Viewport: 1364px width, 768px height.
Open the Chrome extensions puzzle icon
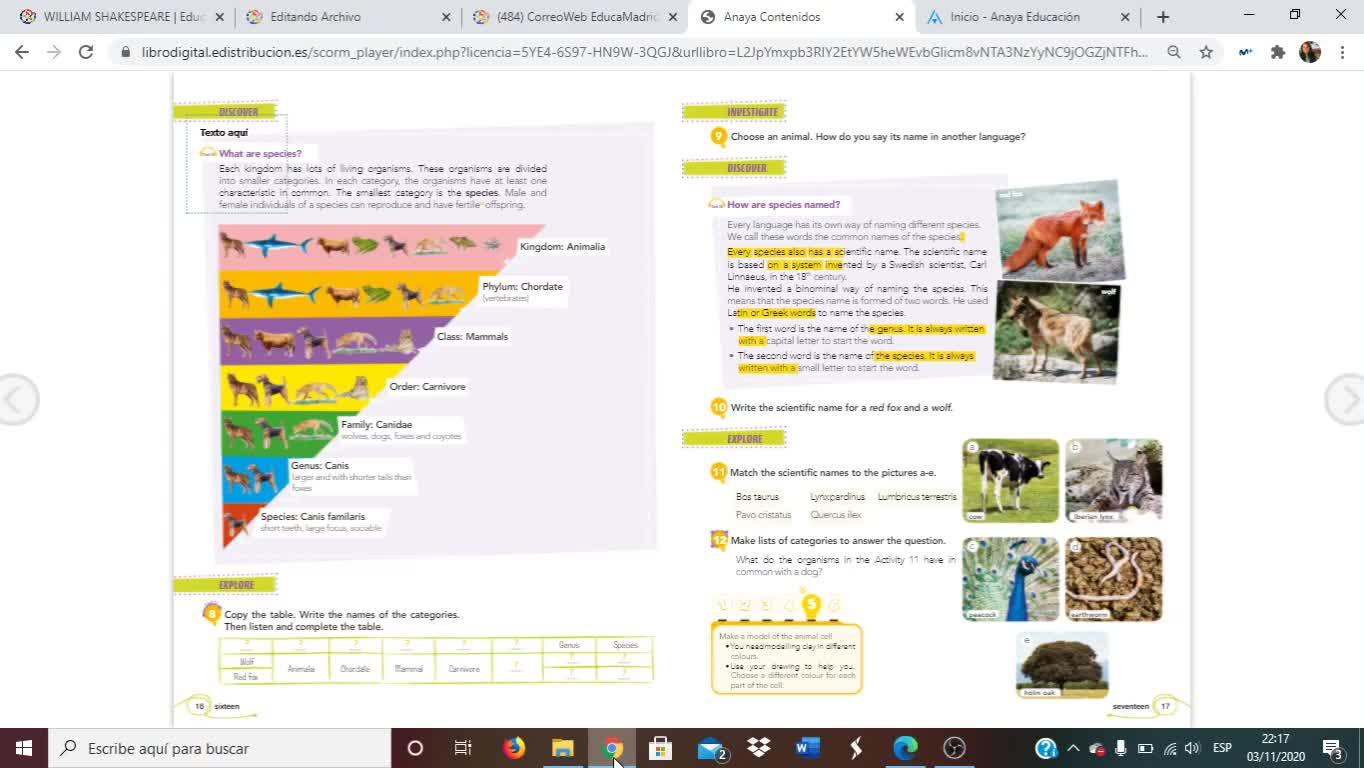(1278, 52)
